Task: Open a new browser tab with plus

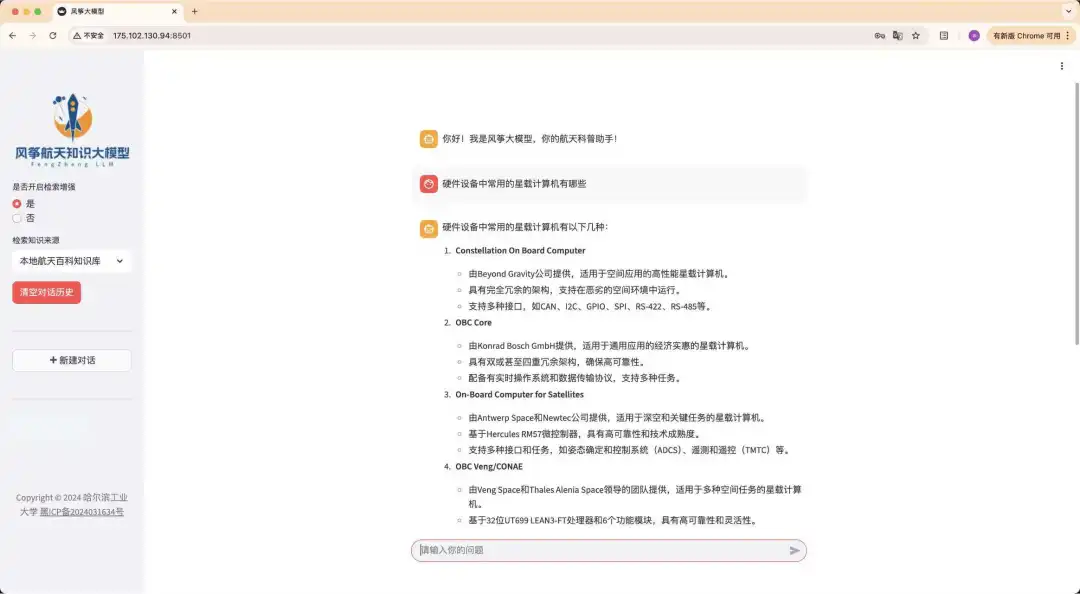Action: pos(194,11)
